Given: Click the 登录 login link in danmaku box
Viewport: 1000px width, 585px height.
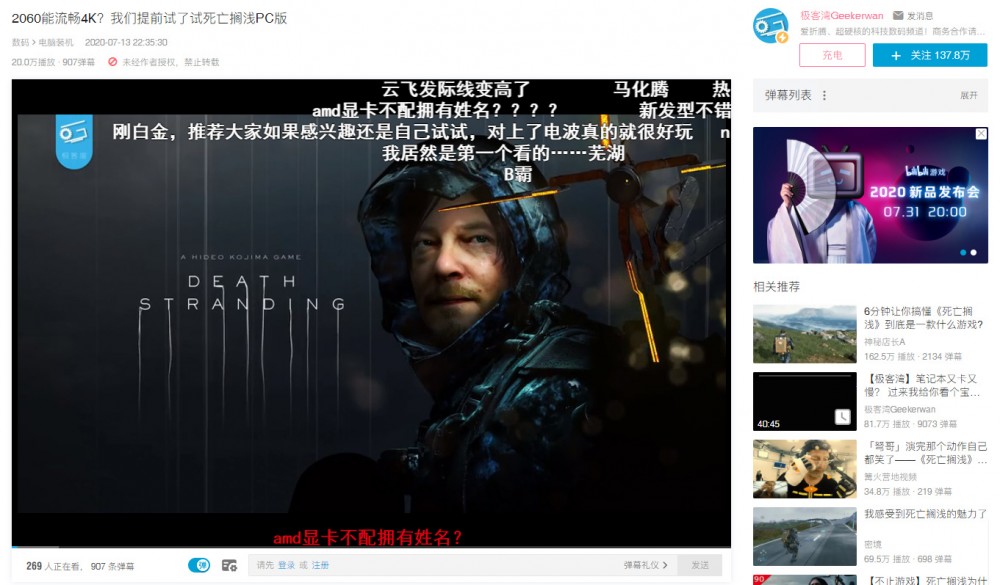Looking at the screenshot, I should coord(286,565).
